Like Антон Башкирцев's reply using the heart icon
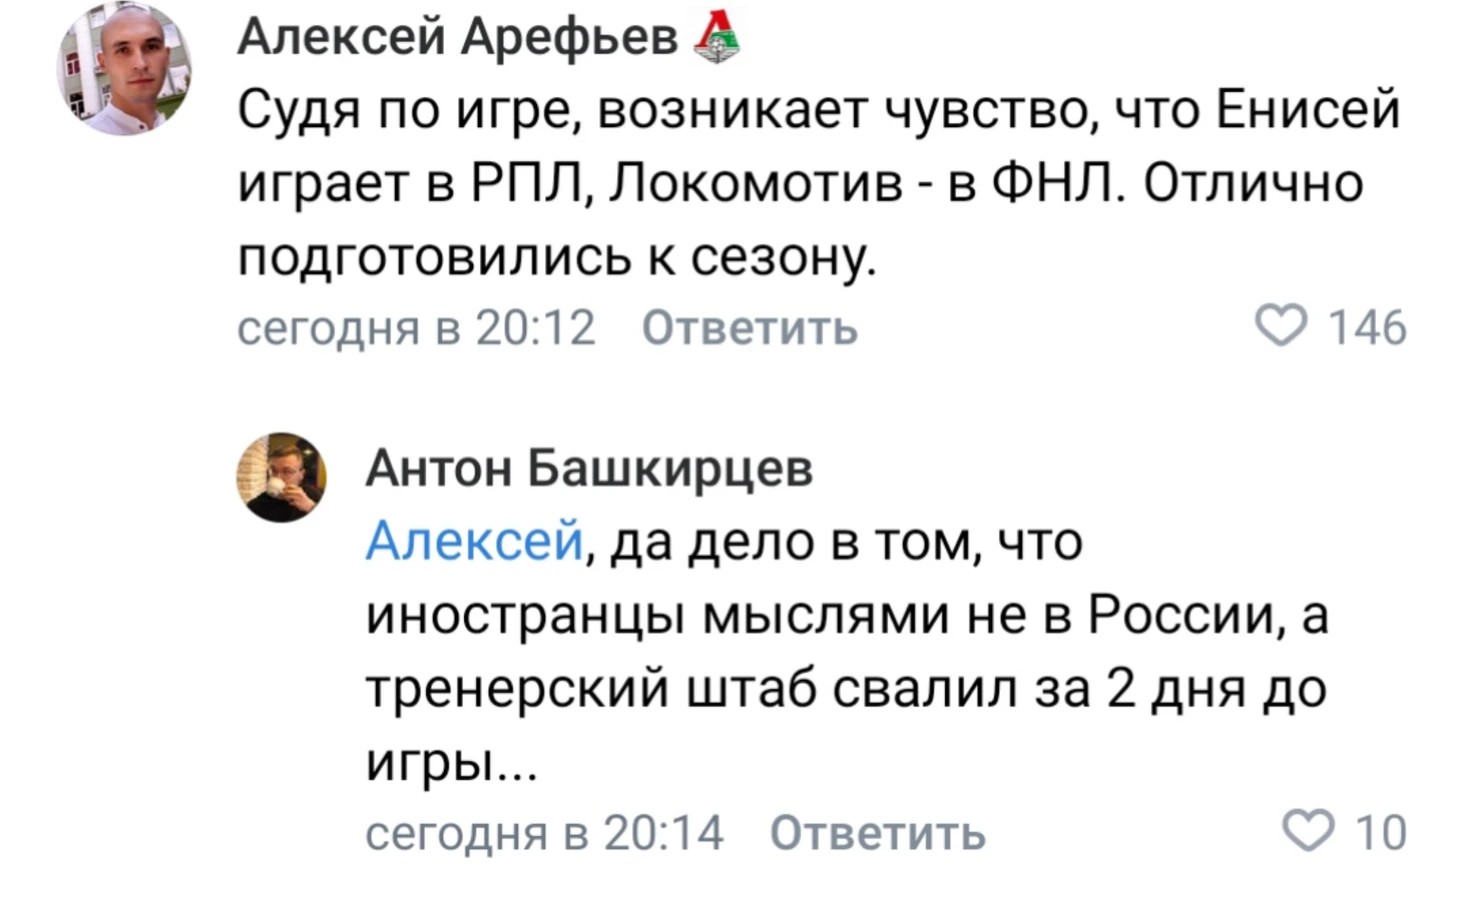This screenshot has height=909, width=1460. (x=1308, y=831)
